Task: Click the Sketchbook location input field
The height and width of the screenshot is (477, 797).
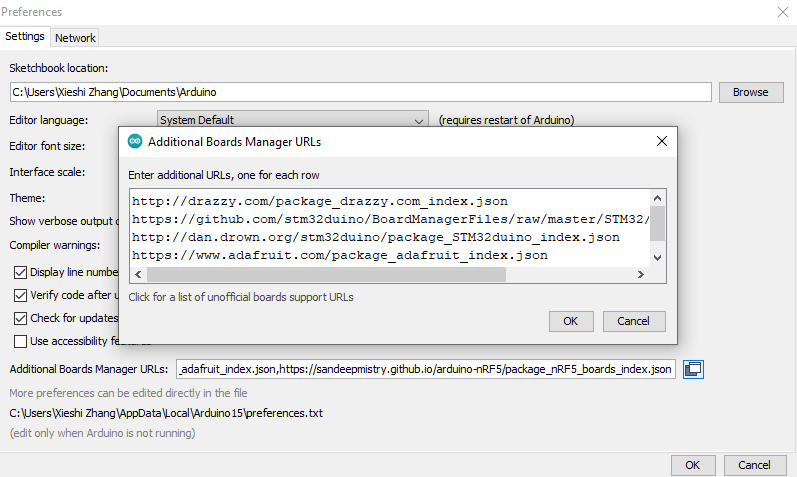Action: 360,92
